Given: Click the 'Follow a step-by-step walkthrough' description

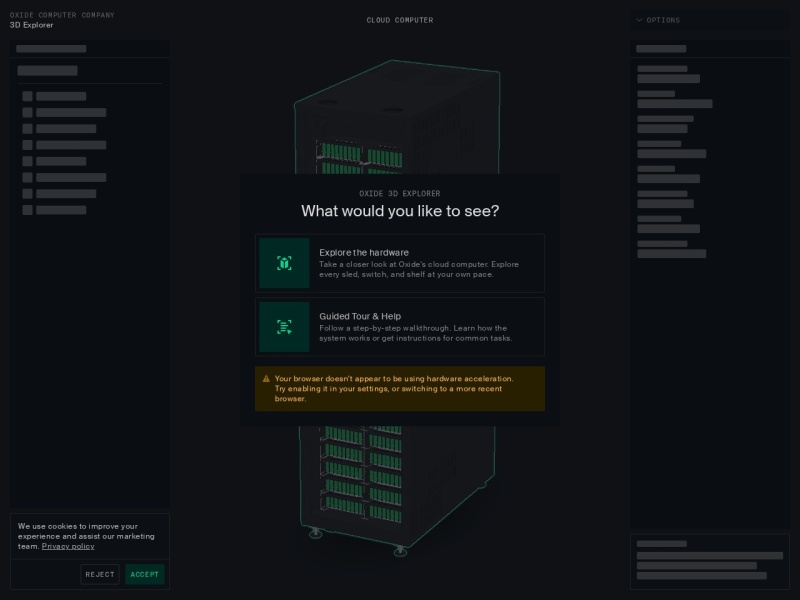Looking at the screenshot, I should tap(416, 333).
